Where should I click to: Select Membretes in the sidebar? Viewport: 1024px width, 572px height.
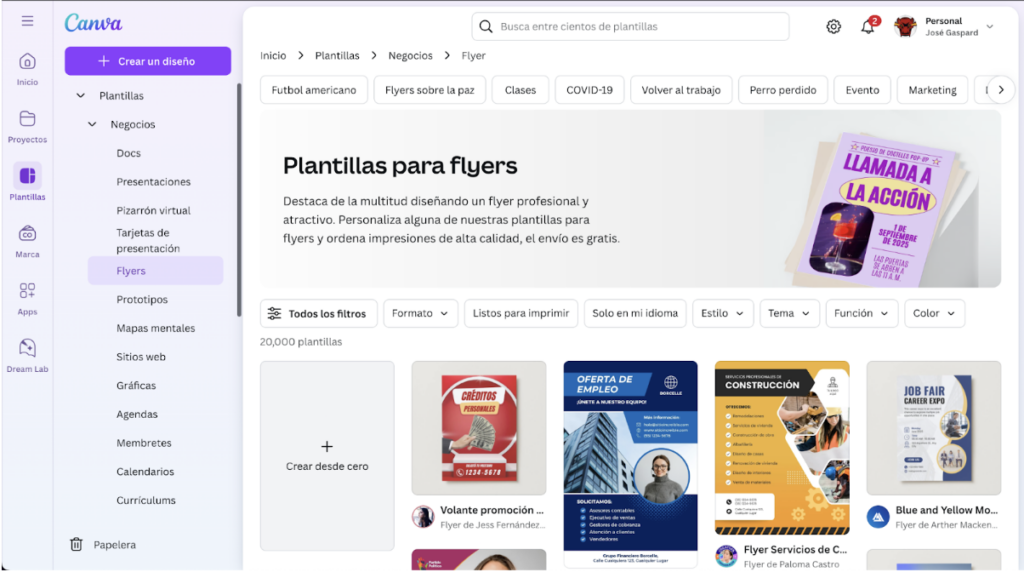144,443
